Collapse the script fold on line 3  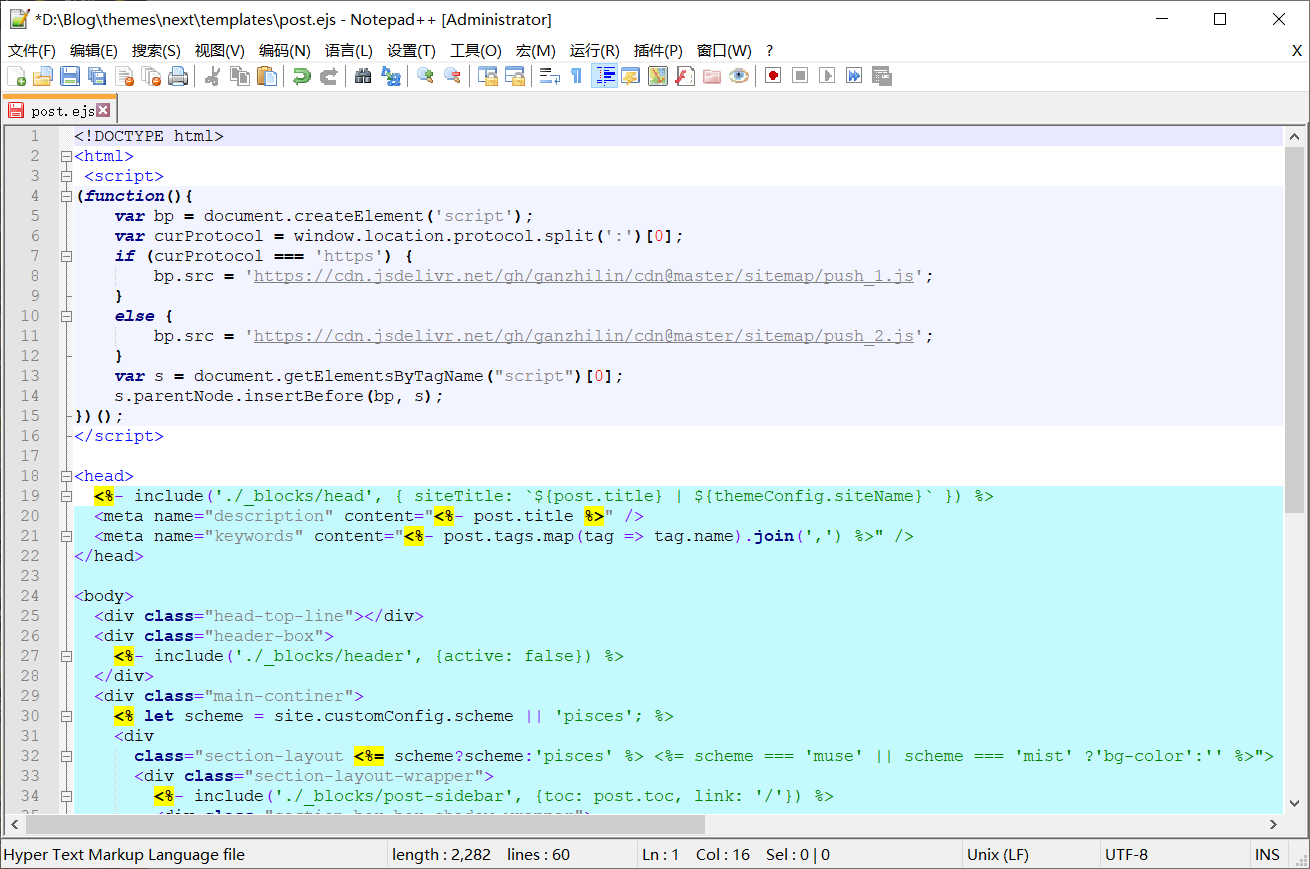tap(66, 176)
